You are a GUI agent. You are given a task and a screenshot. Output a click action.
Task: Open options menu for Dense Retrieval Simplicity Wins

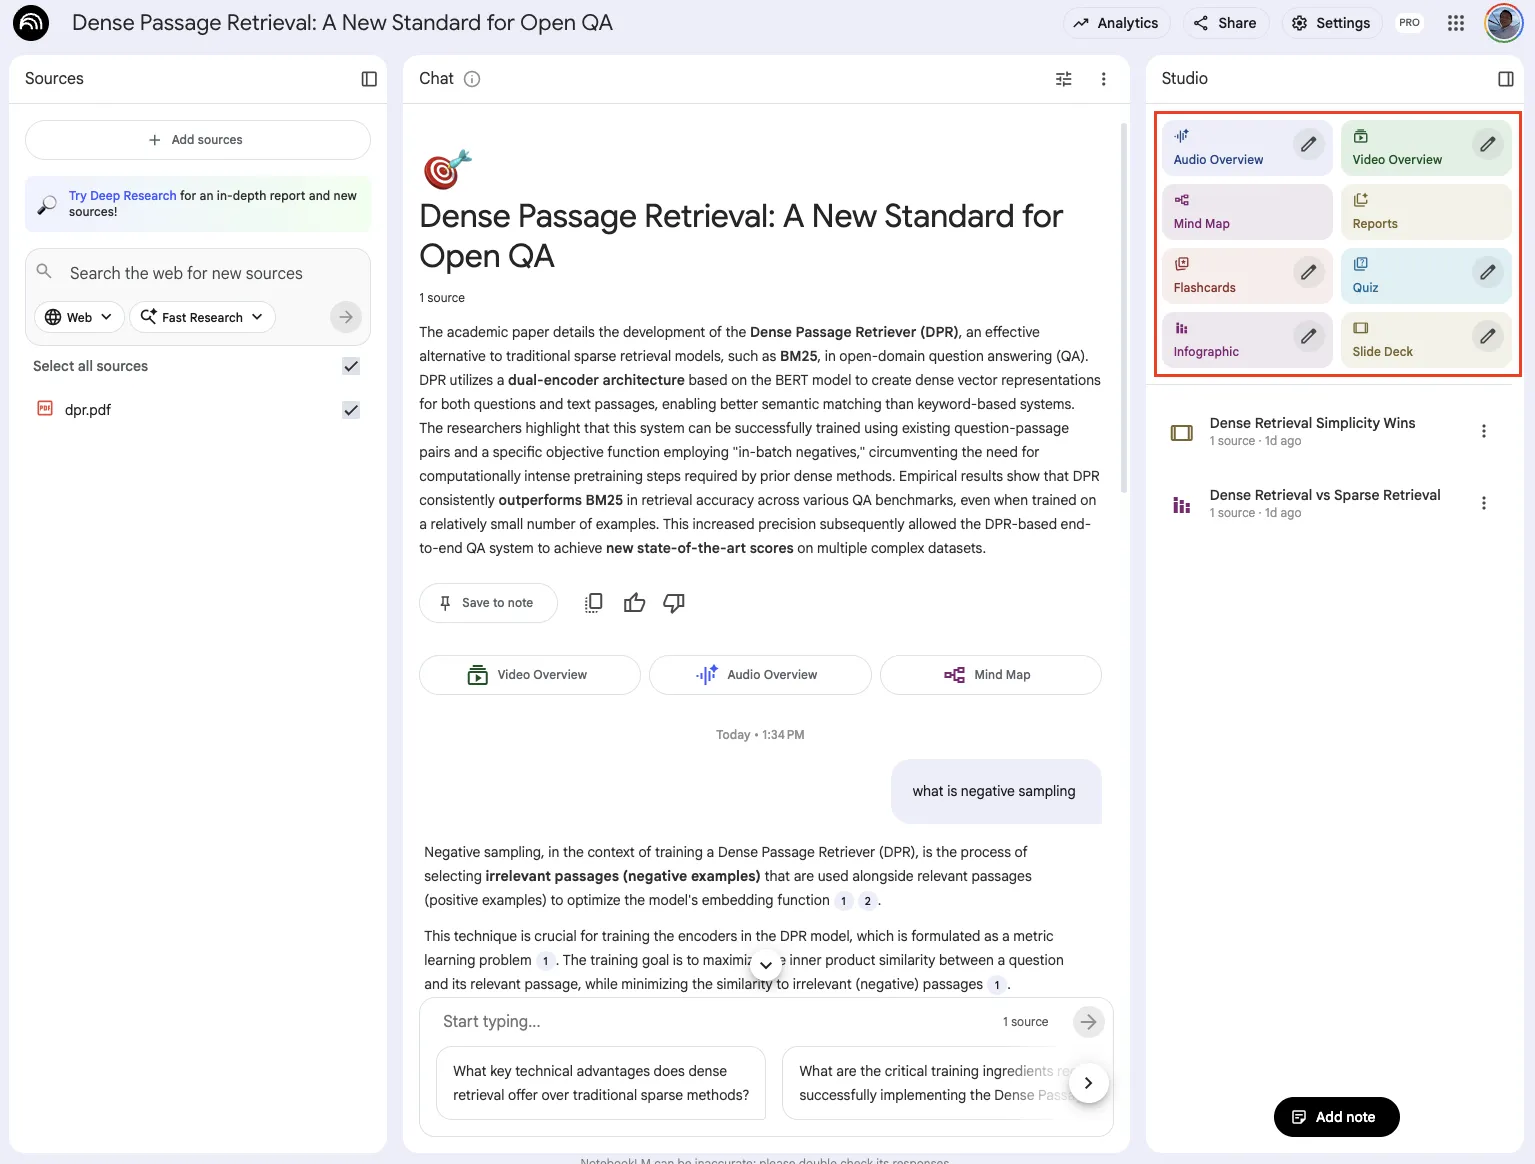coord(1484,430)
